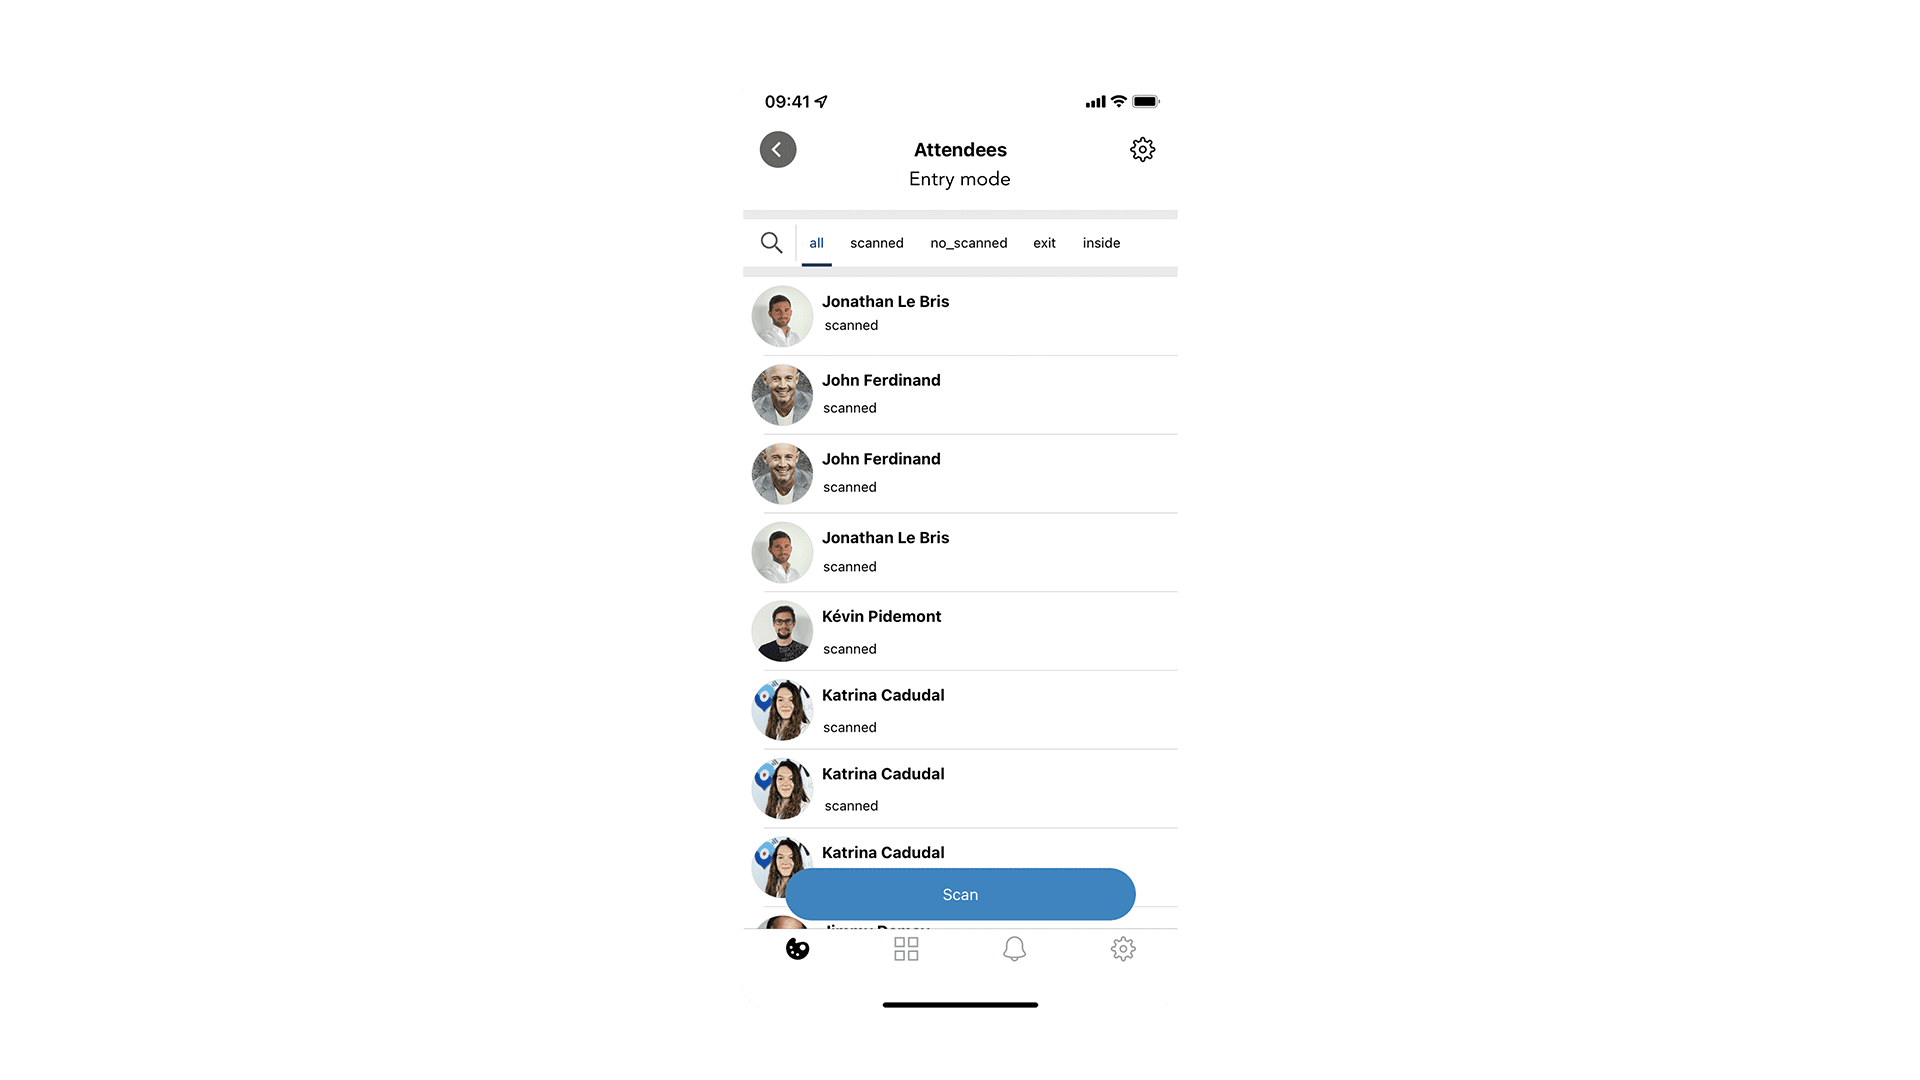Press the blue Scan button
The width and height of the screenshot is (1920, 1080).
[x=959, y=894]
